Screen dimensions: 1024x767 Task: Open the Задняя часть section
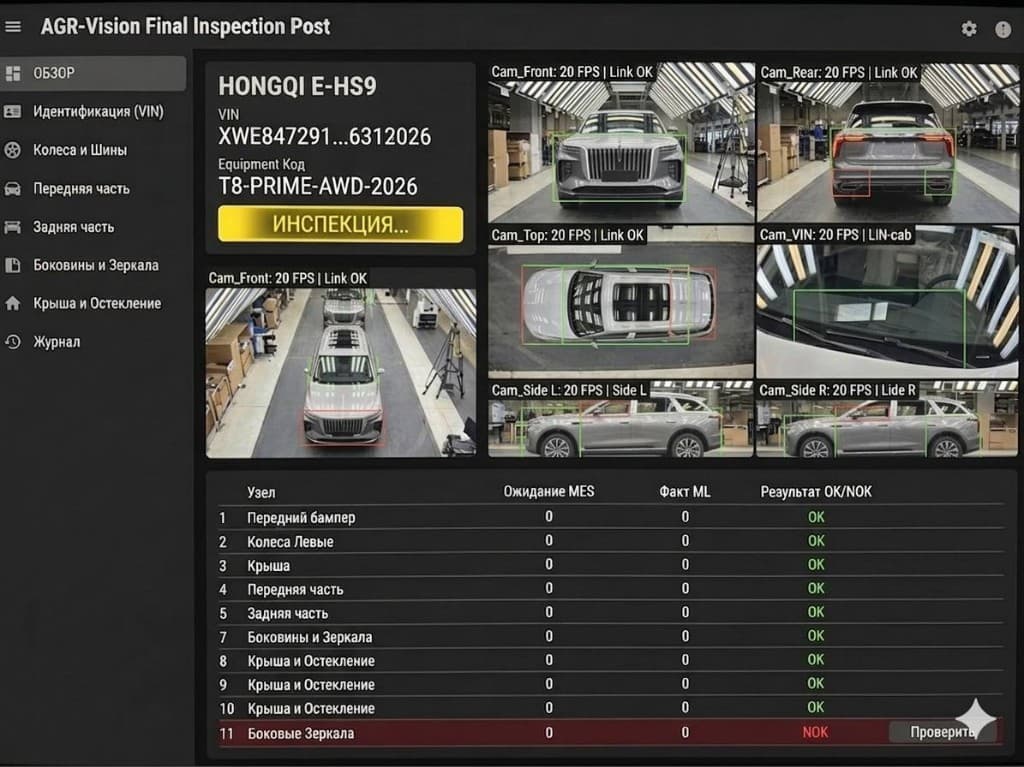tap(73, 227)
